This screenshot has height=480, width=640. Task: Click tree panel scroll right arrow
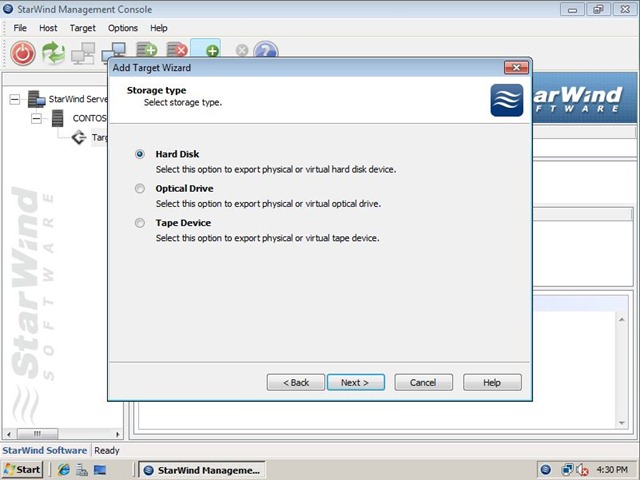coord(118,434)
